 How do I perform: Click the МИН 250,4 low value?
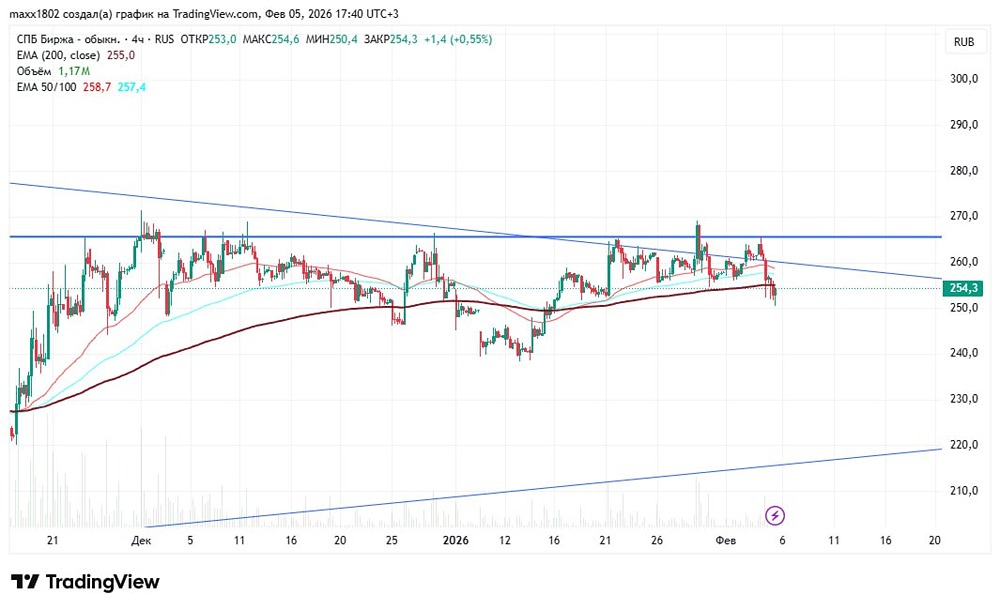pyautogui.click(x=332, y=40)
